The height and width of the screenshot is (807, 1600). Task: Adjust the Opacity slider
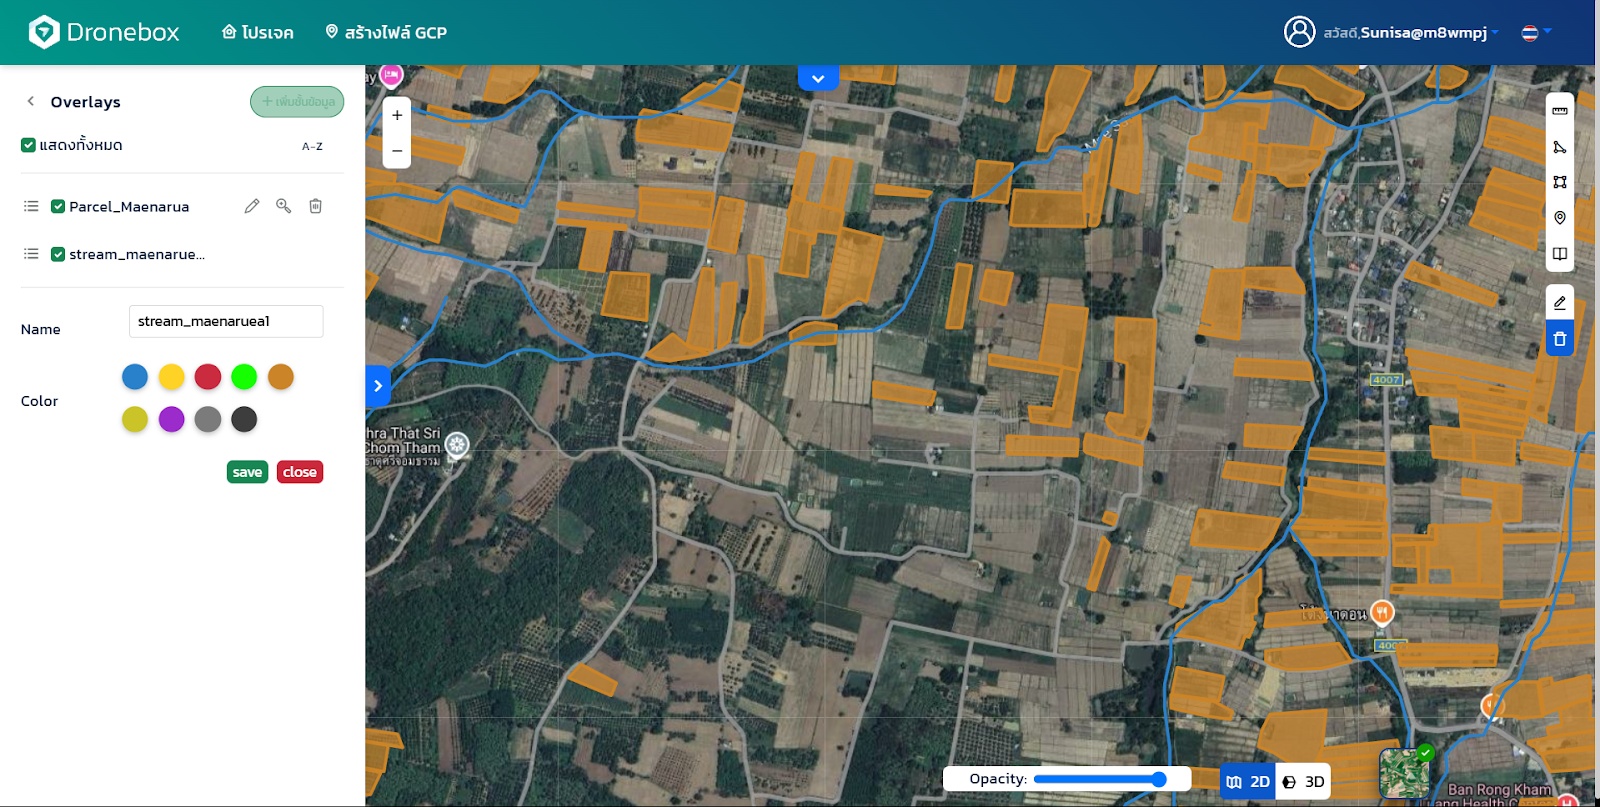tap(1100, 779)
